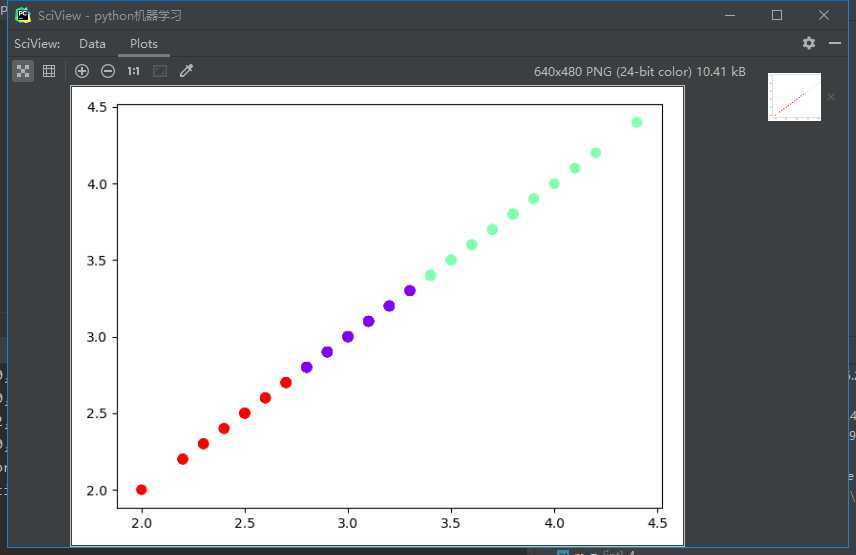This screenshot has width=856, height=555.
Task: Click the image info text 640x480 PNG
Action: pos(640,71)
